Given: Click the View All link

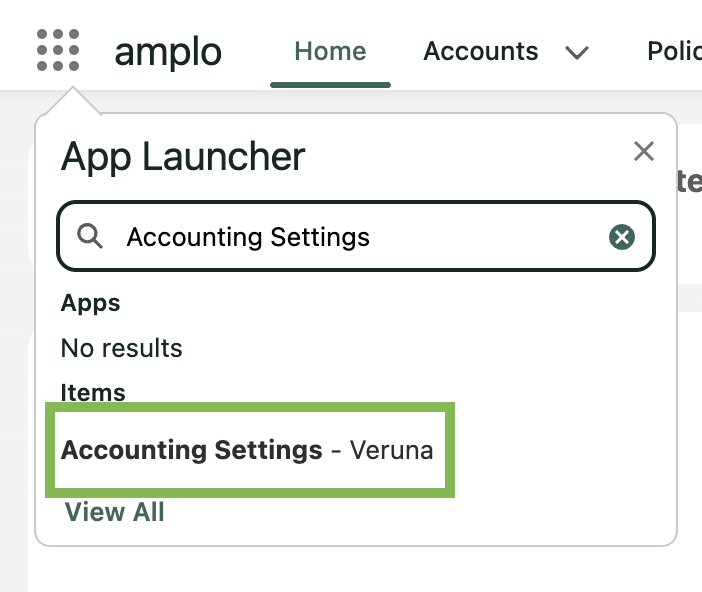Looking at the screenshot, I should (115, 512).
